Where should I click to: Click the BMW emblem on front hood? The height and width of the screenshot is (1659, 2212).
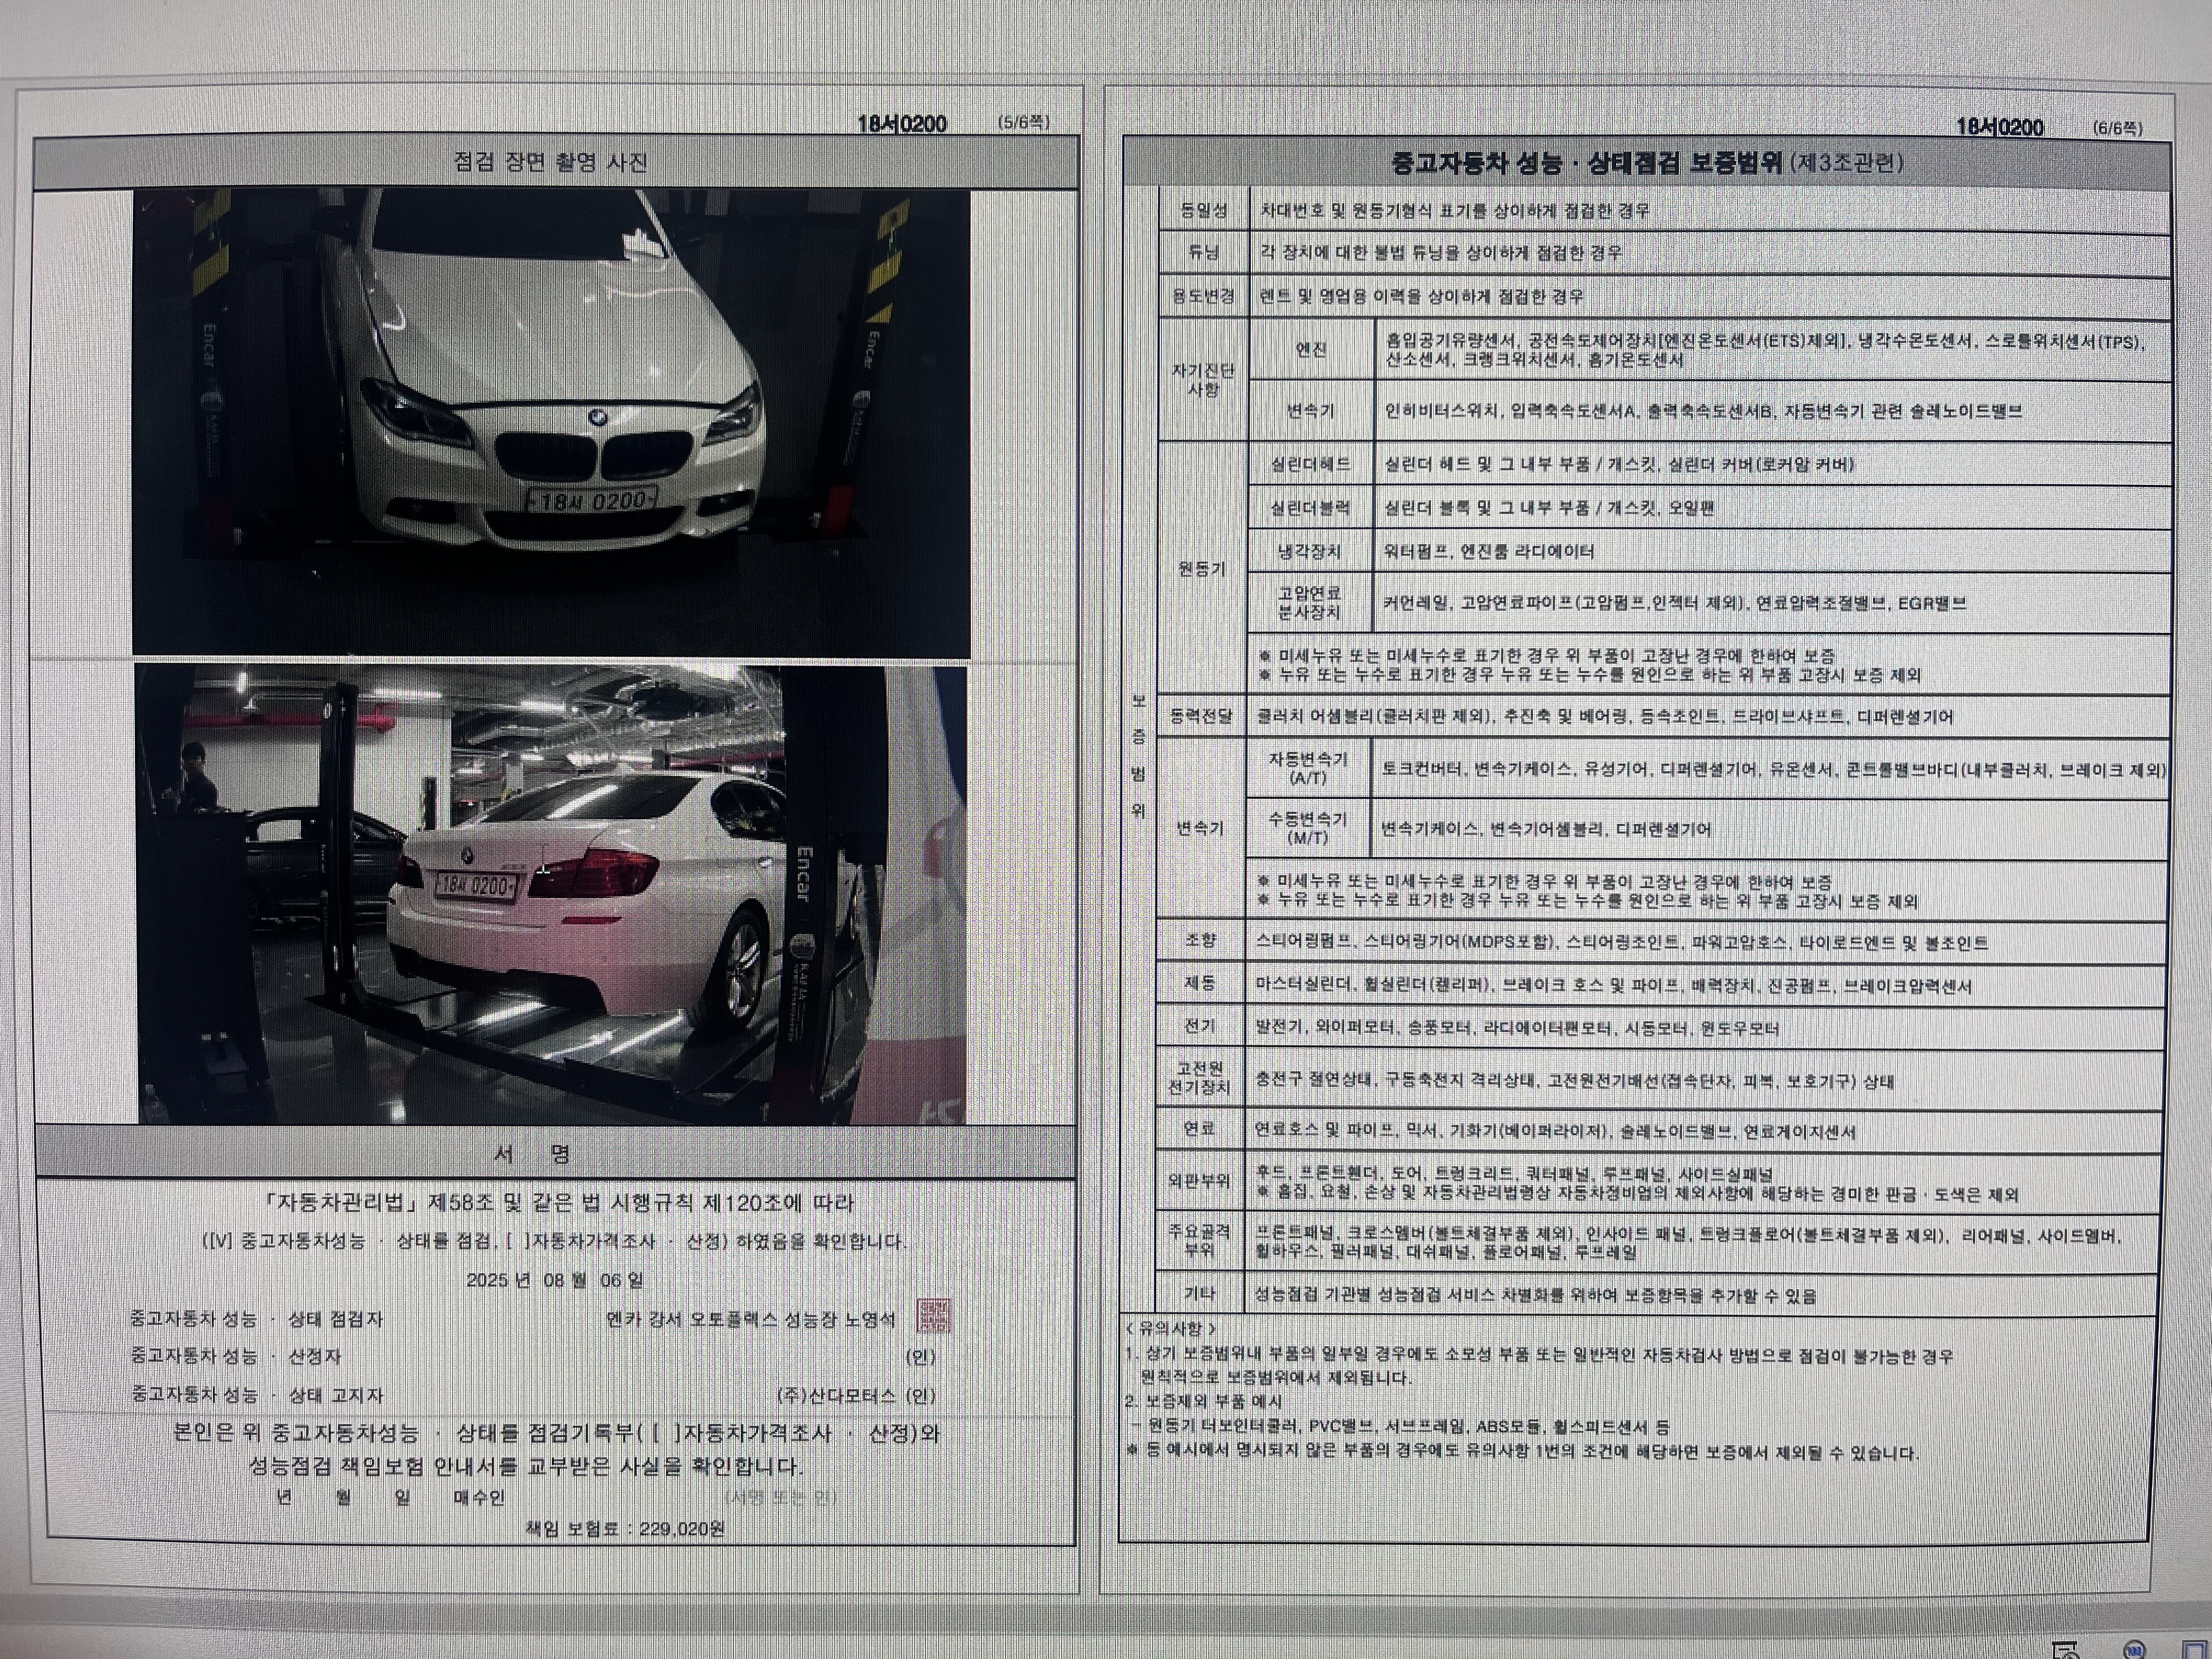click(597, 416)
